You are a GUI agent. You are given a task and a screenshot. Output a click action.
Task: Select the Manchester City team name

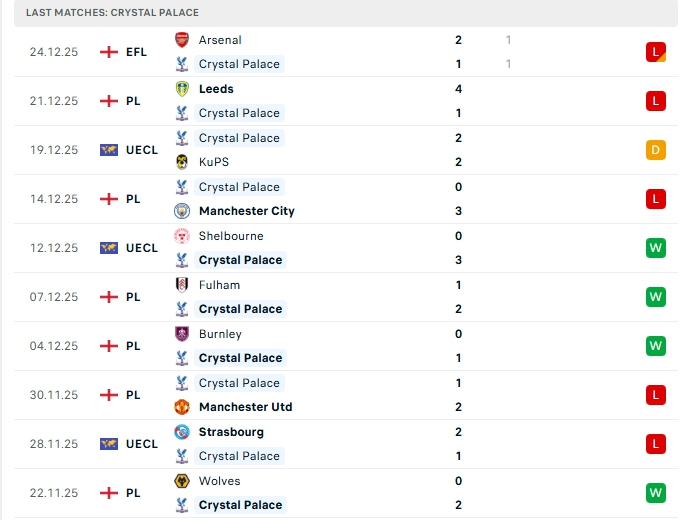246,211
